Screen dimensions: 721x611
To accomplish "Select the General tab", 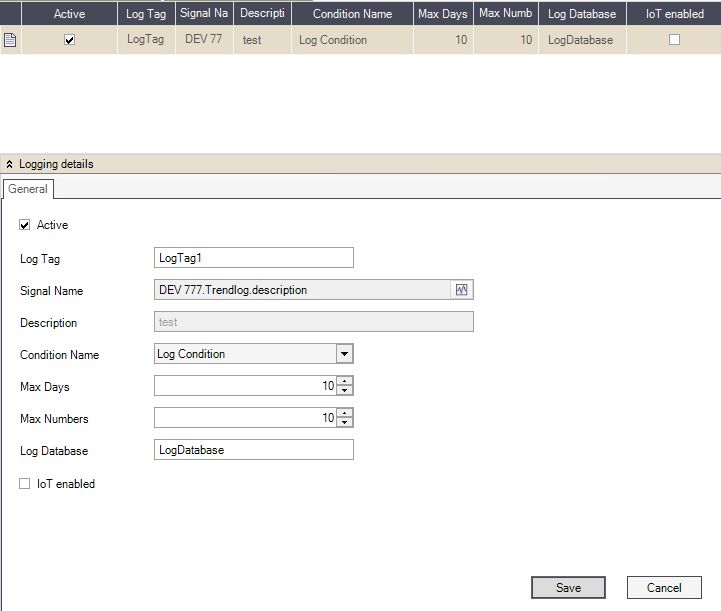I will [x=28, y=189].
